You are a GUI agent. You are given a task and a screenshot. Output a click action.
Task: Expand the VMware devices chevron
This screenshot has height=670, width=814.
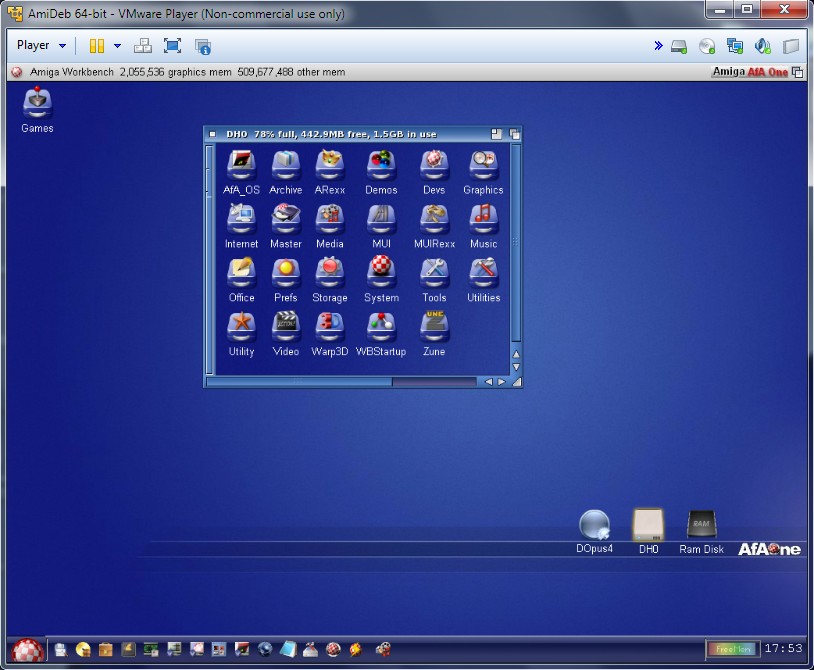658,46
